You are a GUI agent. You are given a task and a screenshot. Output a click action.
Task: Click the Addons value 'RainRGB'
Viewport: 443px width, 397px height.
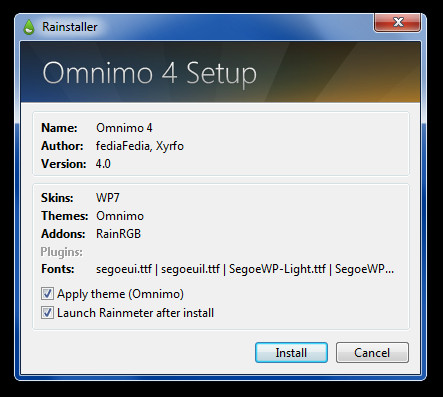tap(118, 234)
